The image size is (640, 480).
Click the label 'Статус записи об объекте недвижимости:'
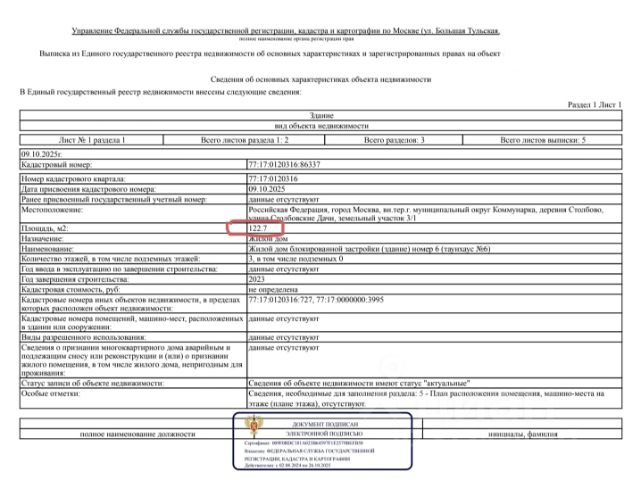(x=92, y=383)
